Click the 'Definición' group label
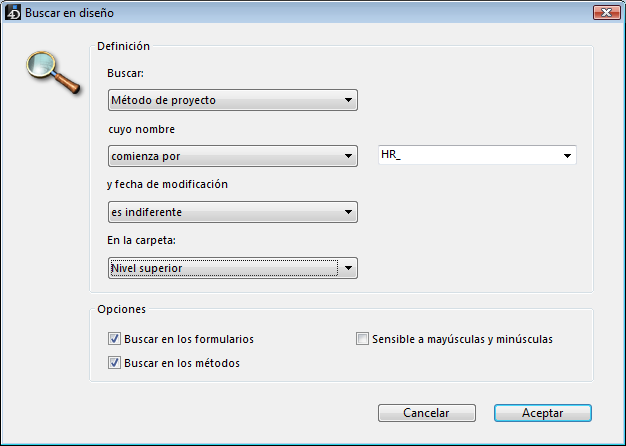The image size is (626, 446). click(123, 46)
